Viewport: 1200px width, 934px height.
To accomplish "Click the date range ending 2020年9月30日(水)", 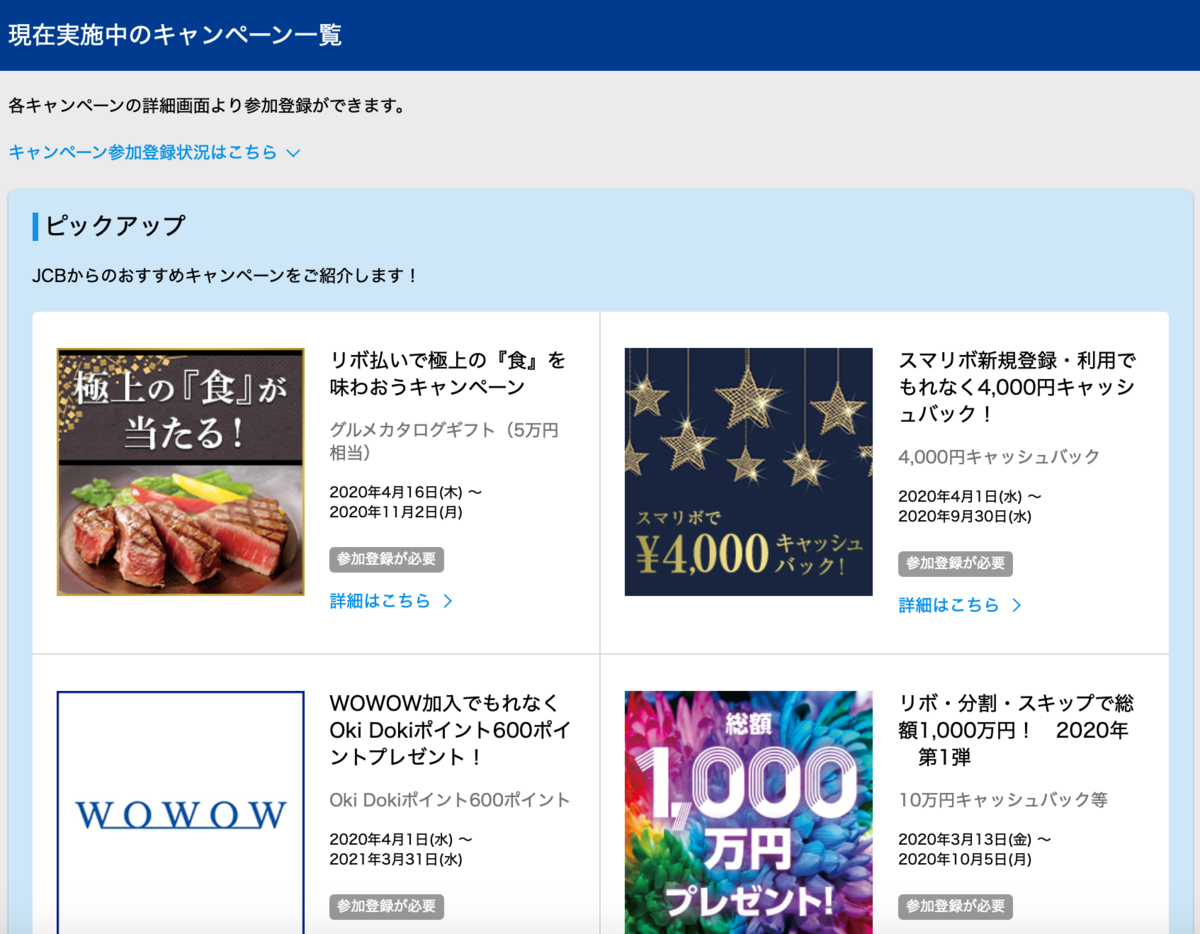I will pyautogui.click(x=970, y=506).
